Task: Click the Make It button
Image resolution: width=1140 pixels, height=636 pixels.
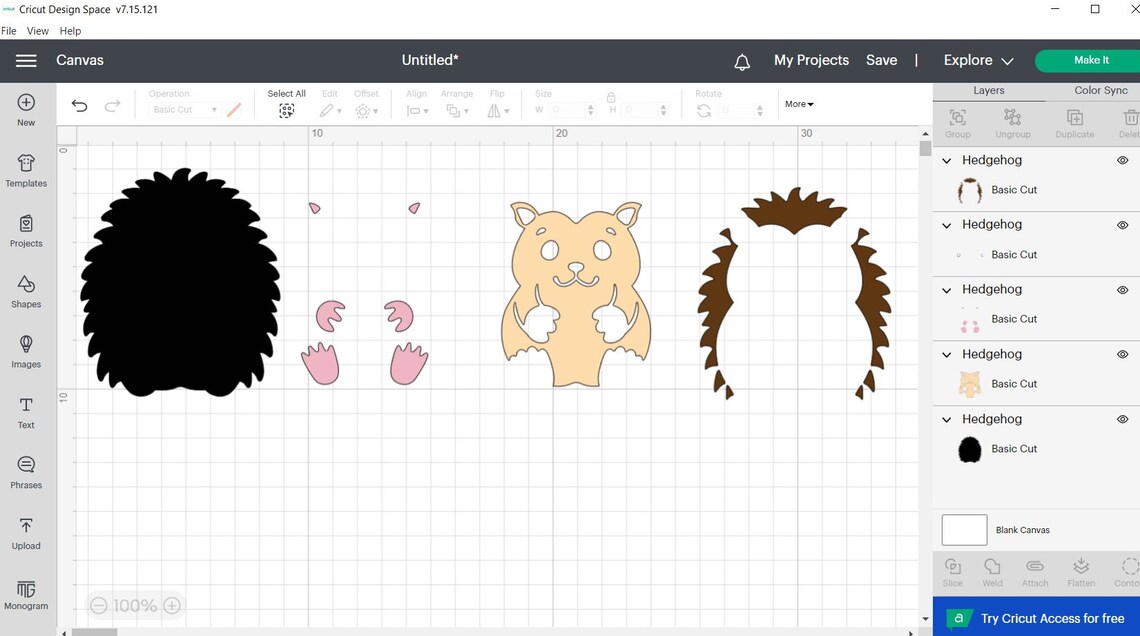Action: pos(1094,60)
